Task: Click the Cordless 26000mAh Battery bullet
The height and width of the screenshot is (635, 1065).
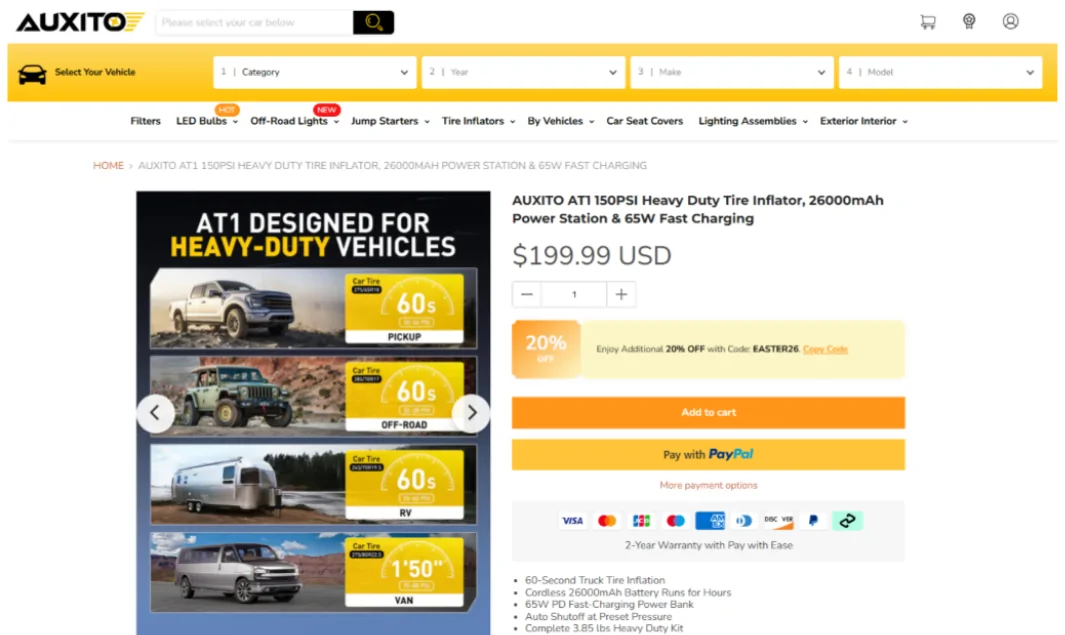Action: [x=628, y=592]
